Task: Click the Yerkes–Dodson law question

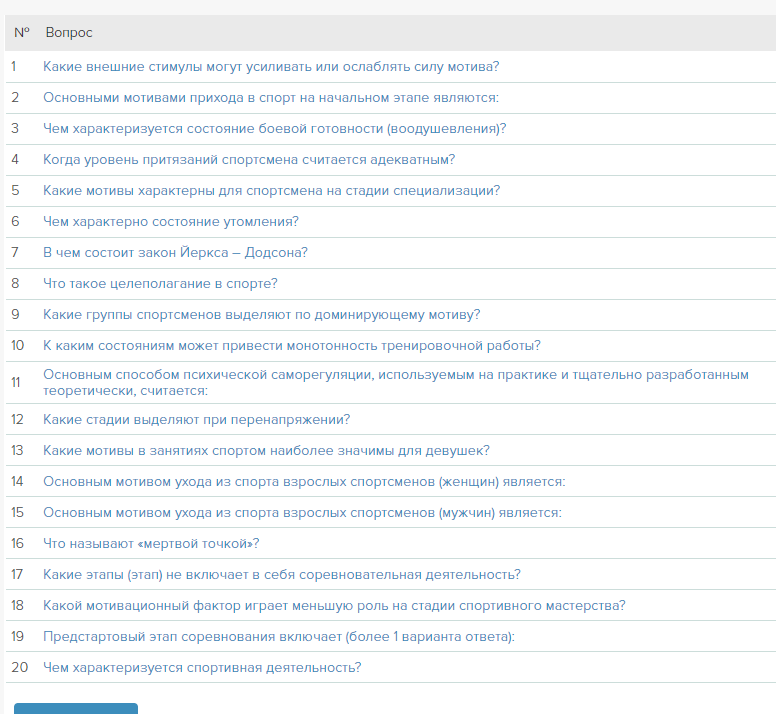Action: coord(175,253)
